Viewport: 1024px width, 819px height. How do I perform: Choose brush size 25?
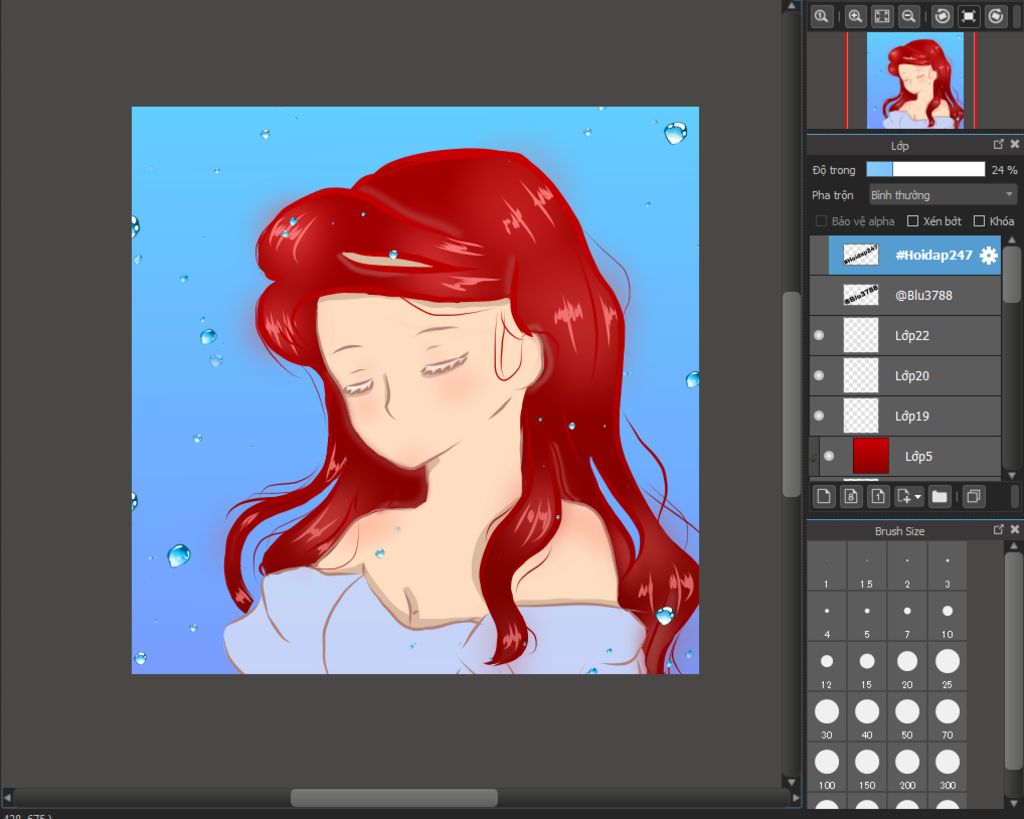pyautogui.click(x=947, y=667)
